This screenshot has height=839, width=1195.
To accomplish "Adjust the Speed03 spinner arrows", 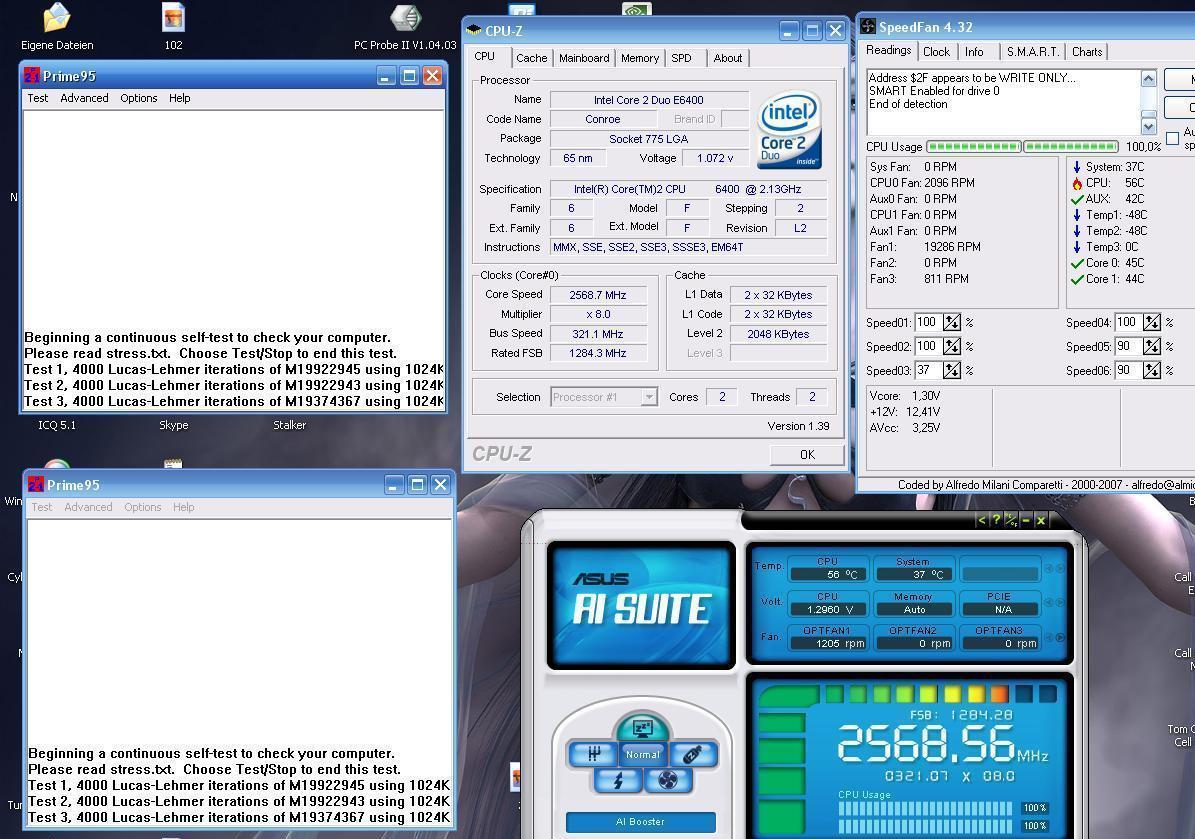I will pyautogui.click(x=952, y=370).
